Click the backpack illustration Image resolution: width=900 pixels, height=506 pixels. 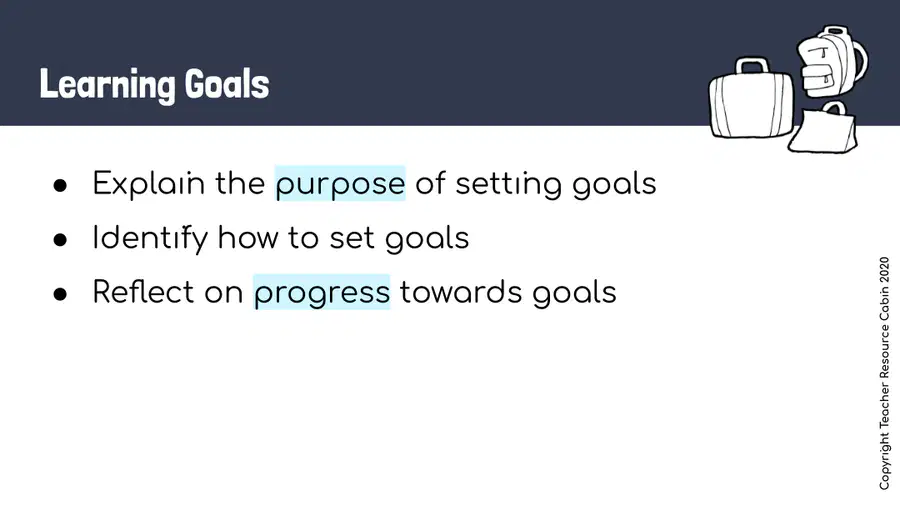point(831,62)
